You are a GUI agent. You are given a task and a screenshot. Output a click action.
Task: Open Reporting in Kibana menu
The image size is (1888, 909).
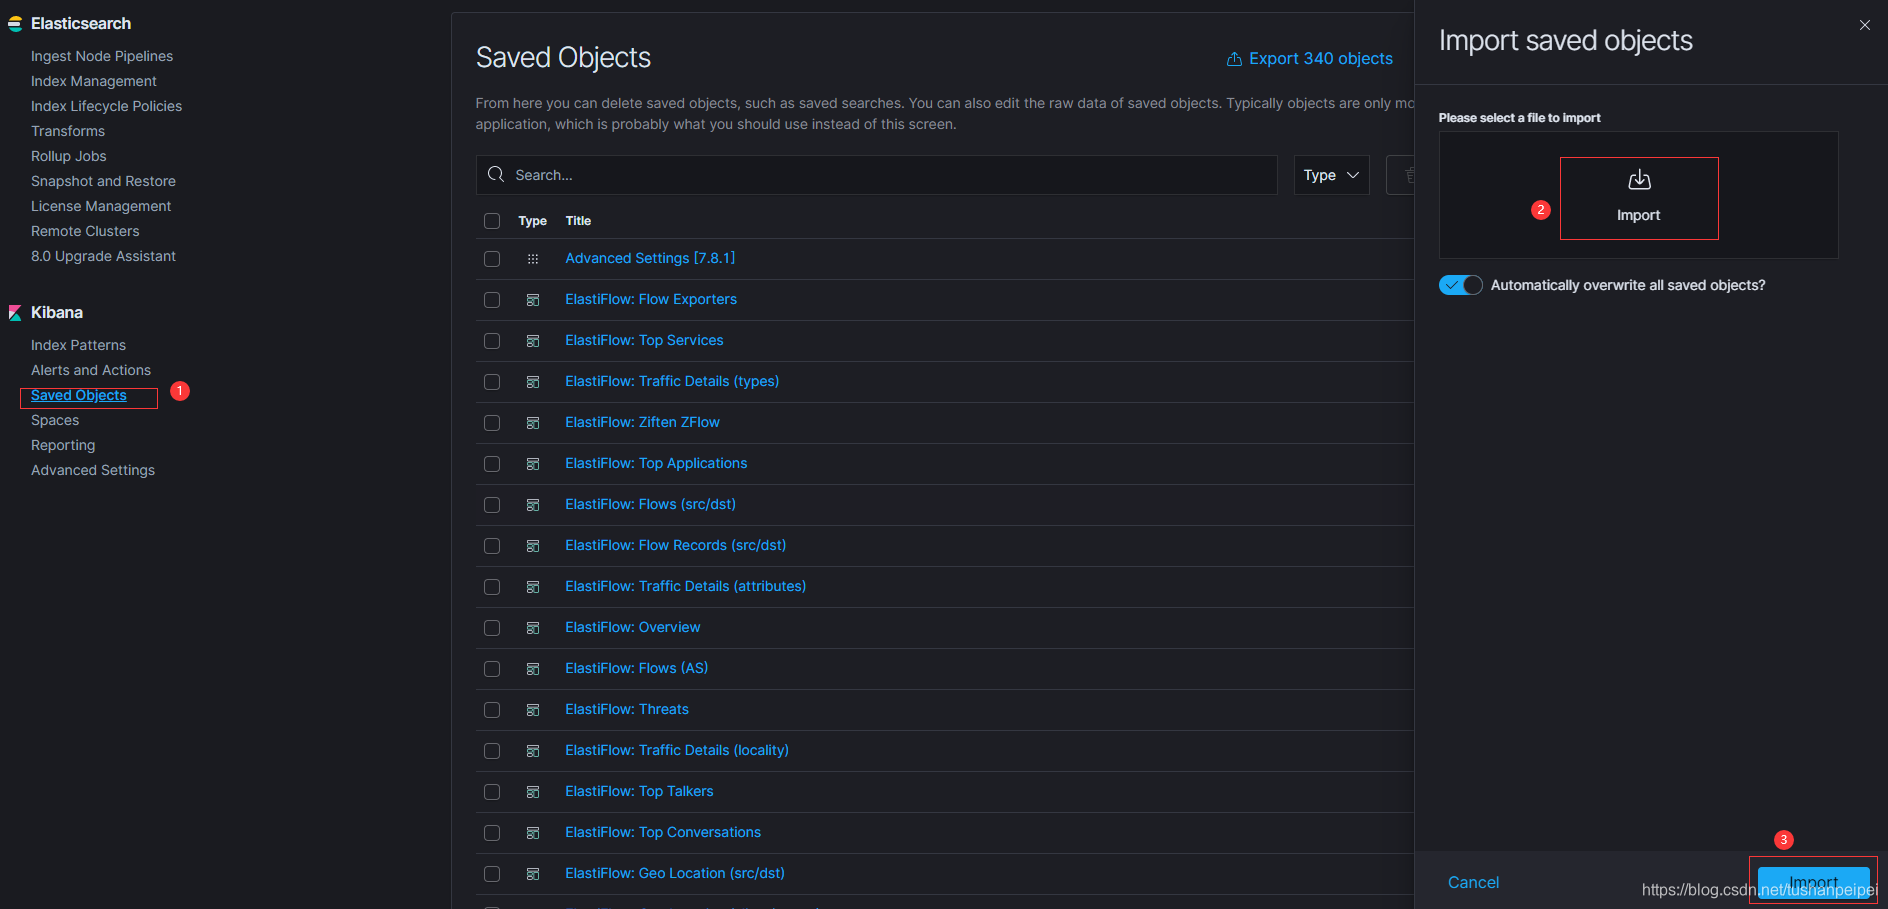pos(63,445)
